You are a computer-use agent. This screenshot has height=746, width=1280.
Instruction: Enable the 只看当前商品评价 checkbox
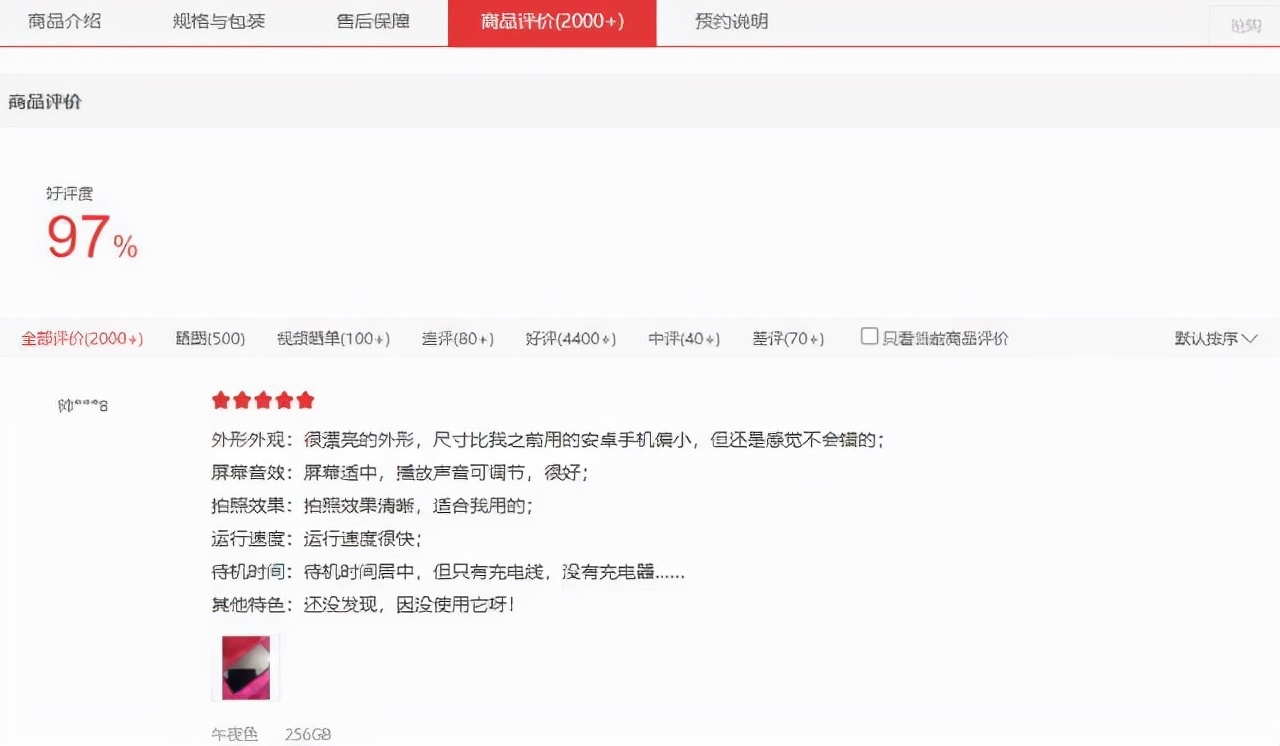click(x=868, y=337)
